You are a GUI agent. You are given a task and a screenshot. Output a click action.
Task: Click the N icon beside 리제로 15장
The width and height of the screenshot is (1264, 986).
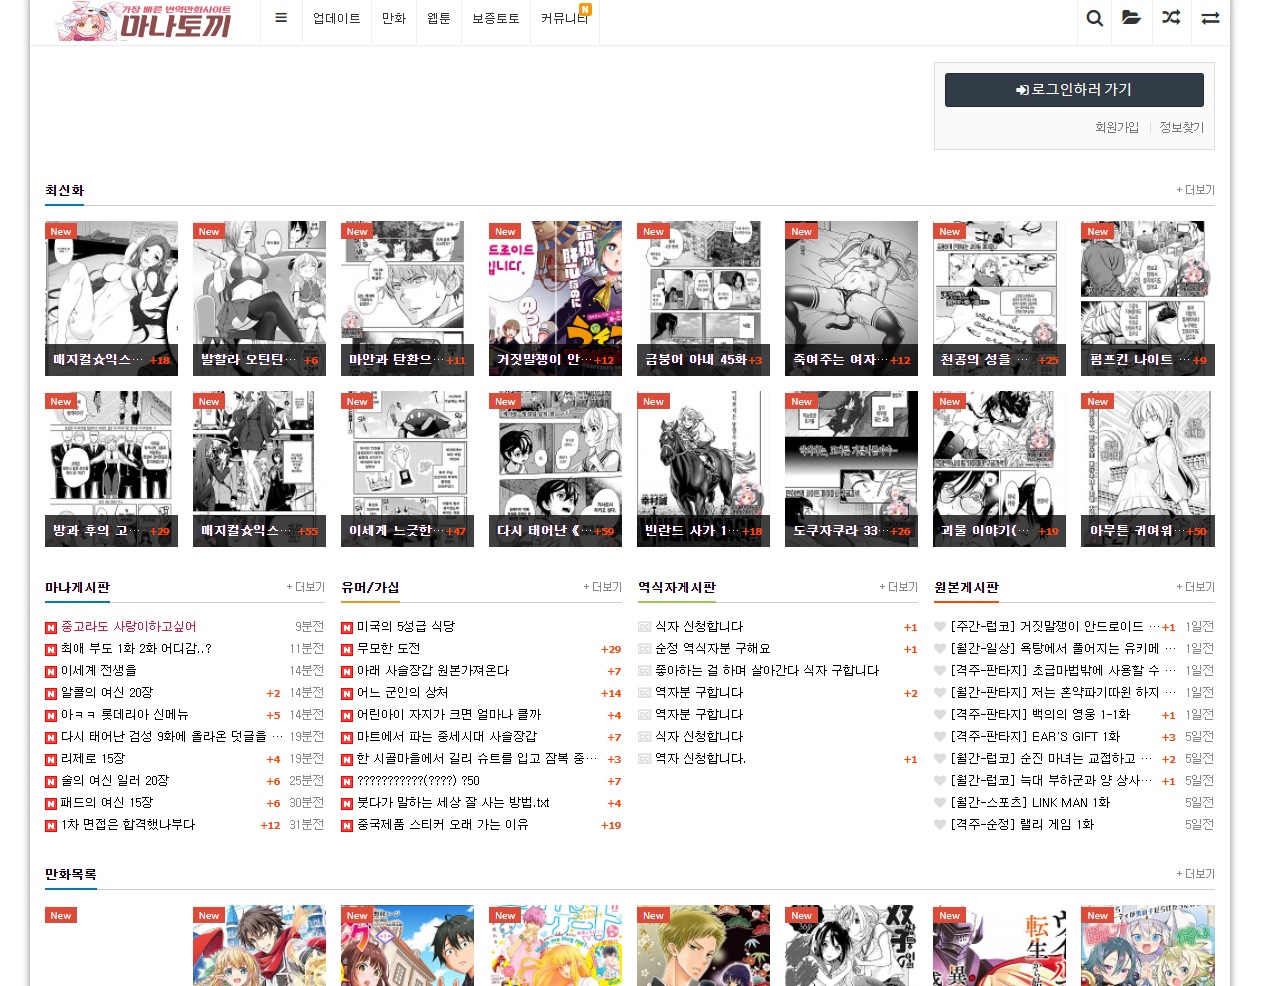[x=51, y=760]
